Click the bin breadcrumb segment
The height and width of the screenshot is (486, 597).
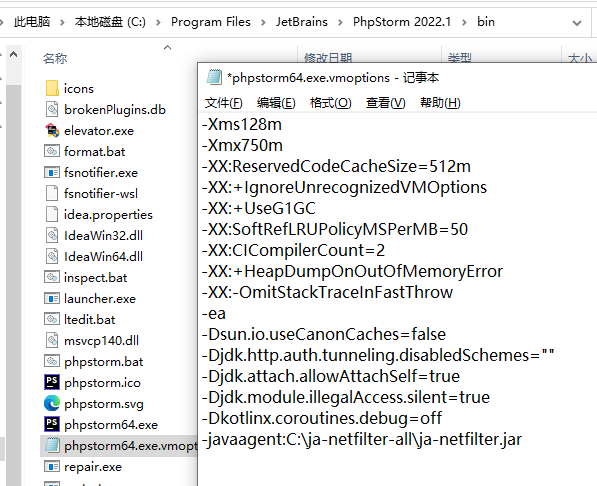pyautogui.click(x=486, y=22)
